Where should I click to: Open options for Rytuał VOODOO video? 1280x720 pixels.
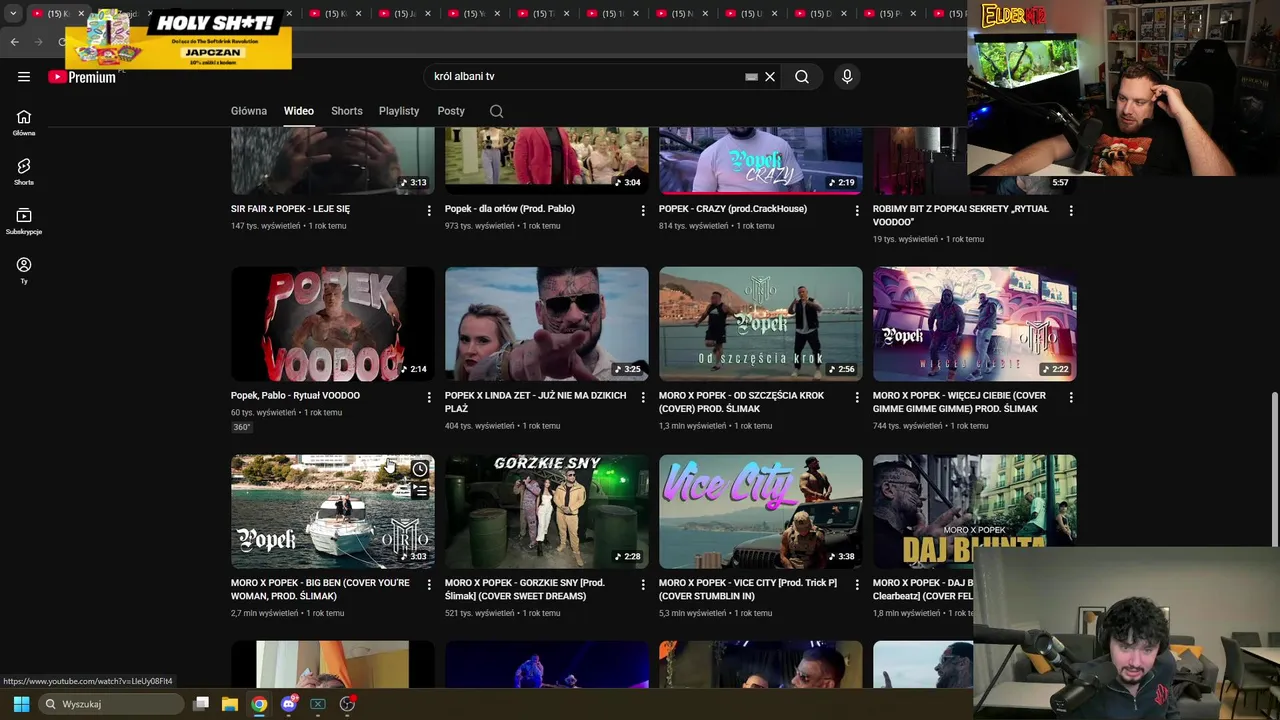429,397
